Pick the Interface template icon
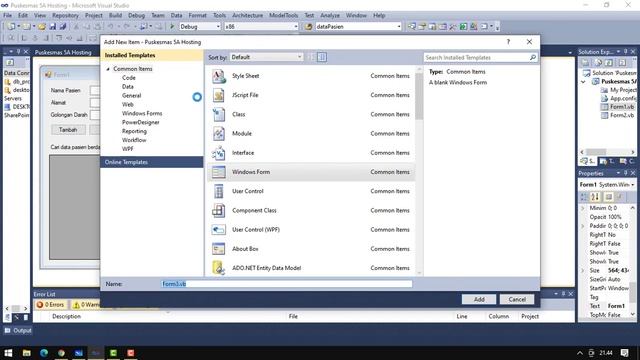 (x=218, y=153)
